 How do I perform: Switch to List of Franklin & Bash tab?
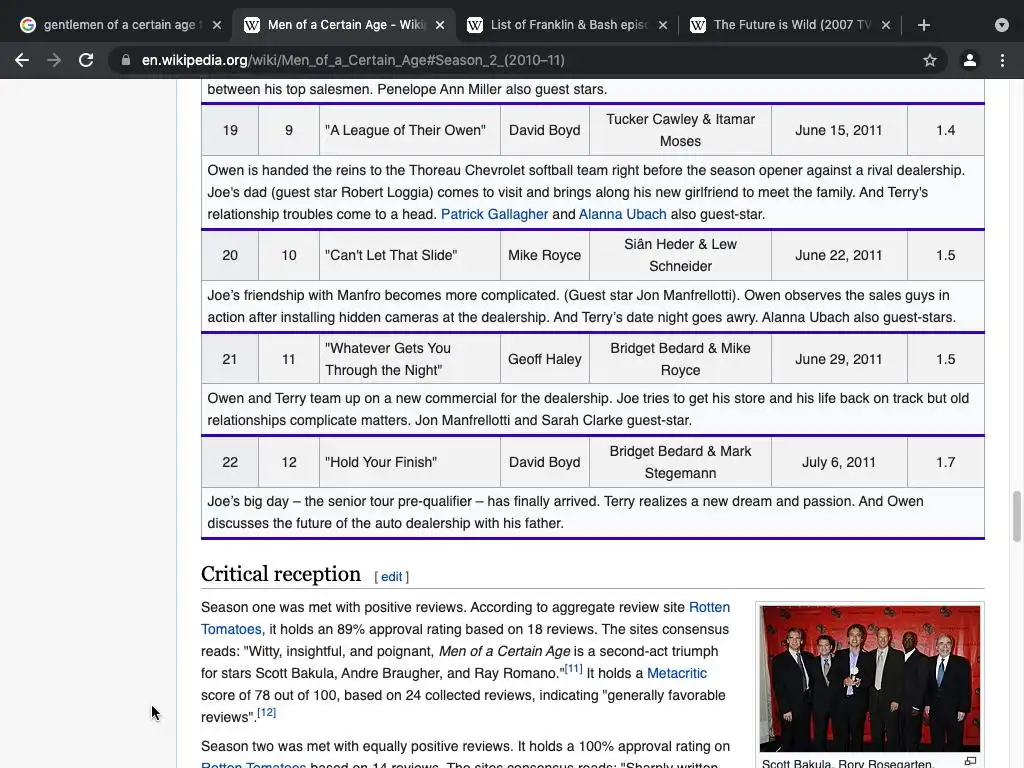(x=567, y=25)
